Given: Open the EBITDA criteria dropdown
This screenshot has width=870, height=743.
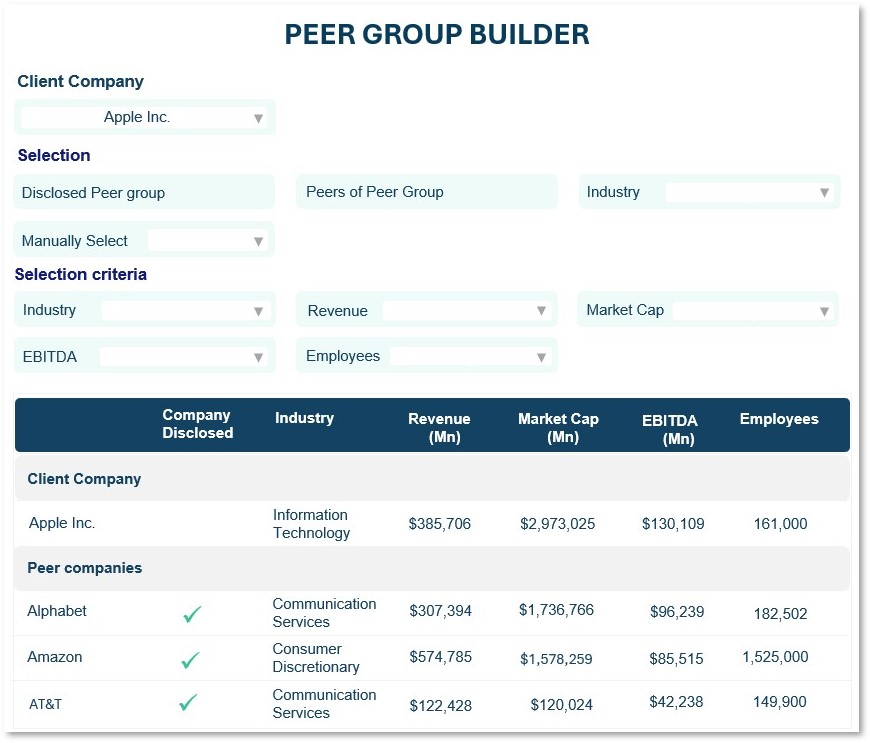Looking at the screenshot, I should 257,357.
